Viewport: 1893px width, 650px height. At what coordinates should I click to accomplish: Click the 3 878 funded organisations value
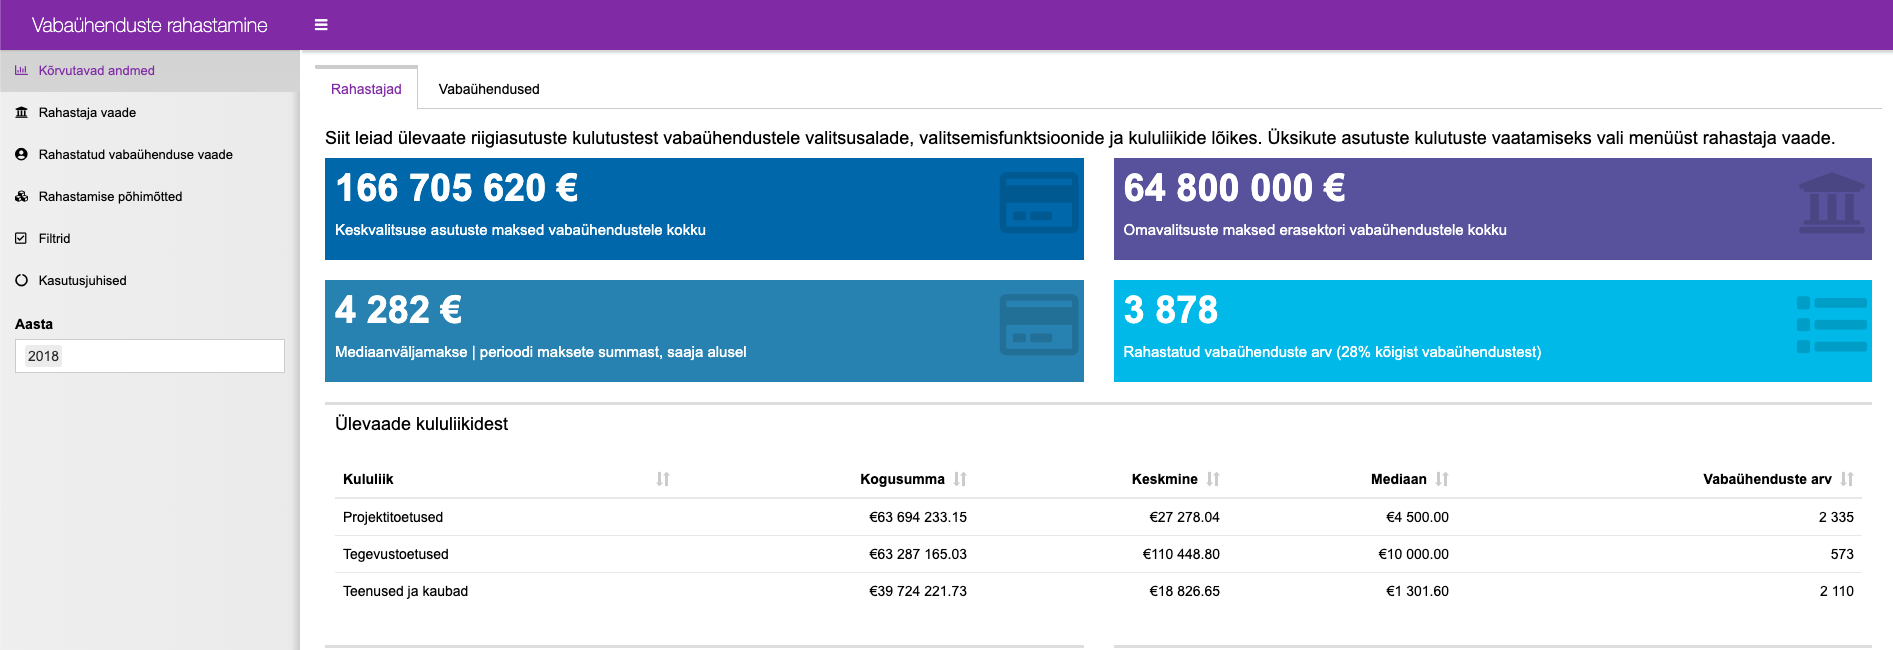tap(1170, 310)
